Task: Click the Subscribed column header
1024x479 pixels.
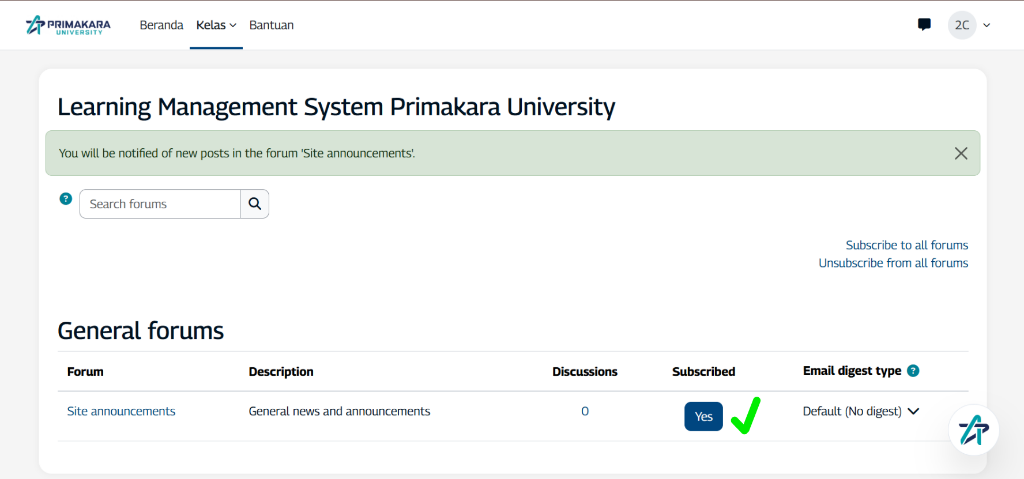Action: (703, 372)
